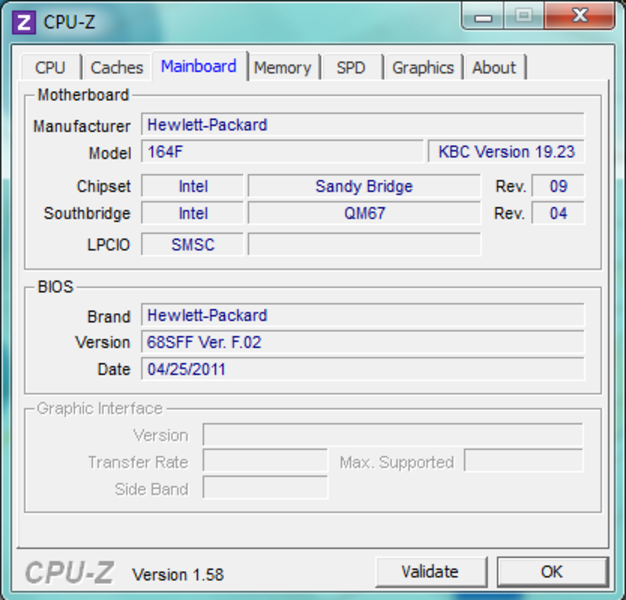Screen dimensions: 626x600
Task: Open the Caches tab
Action: coord(117,67)
